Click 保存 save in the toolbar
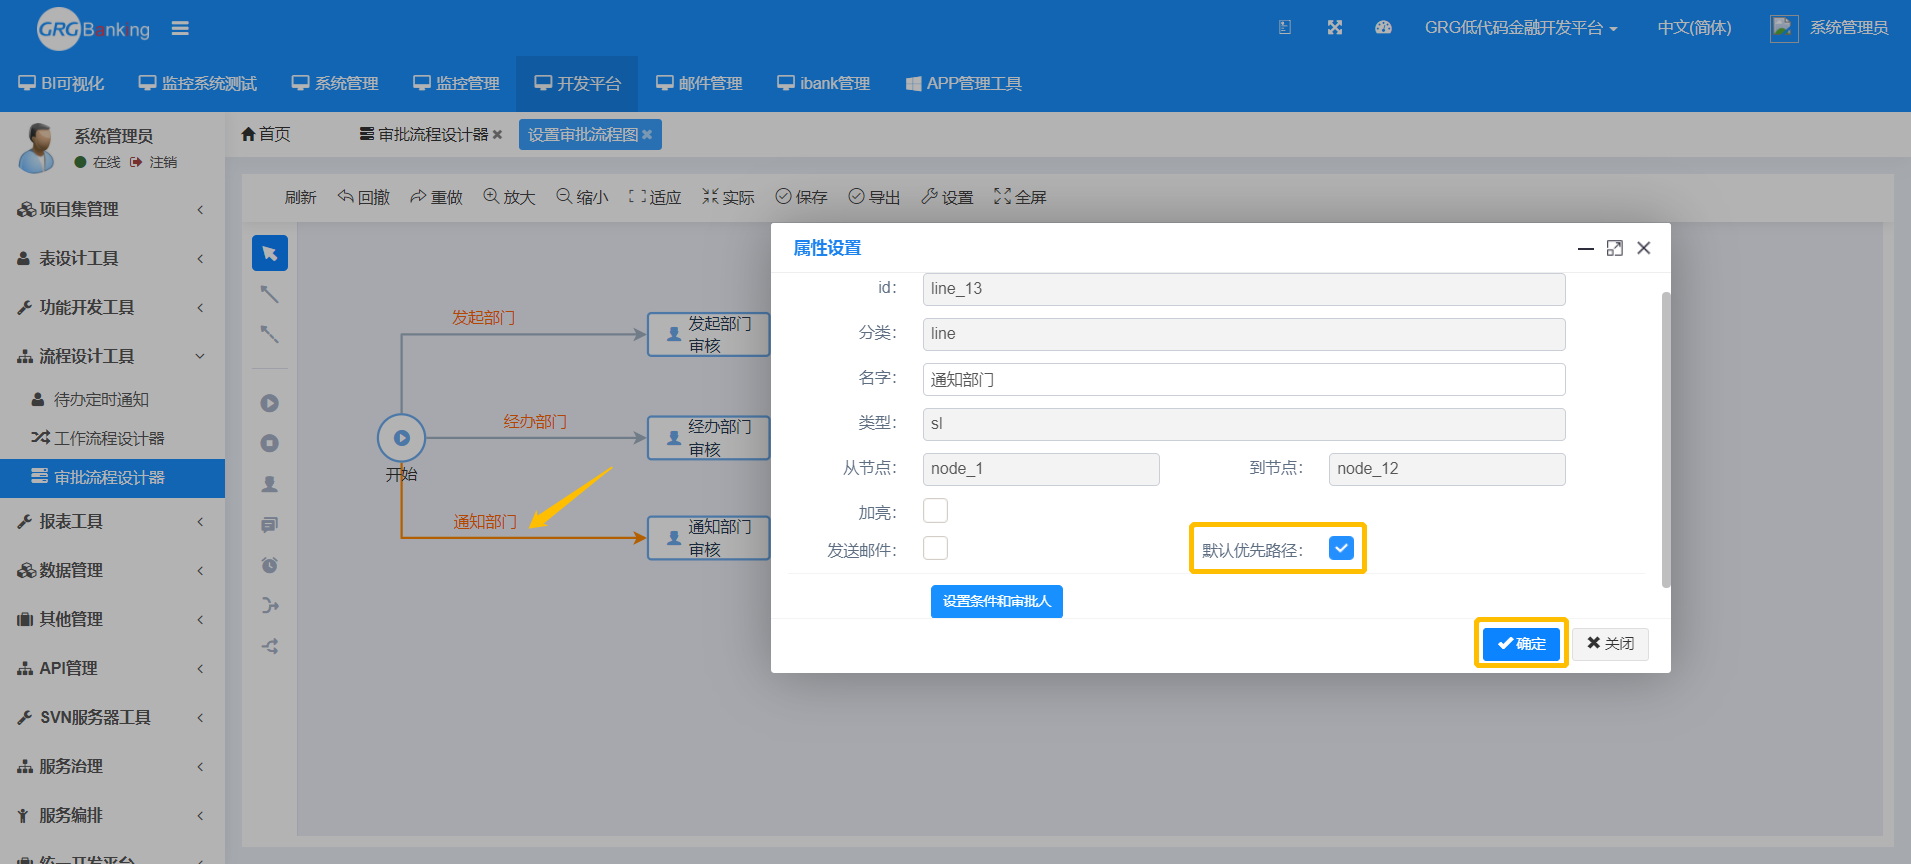This screenshot has width=1911, height=864. pos(801,197)
